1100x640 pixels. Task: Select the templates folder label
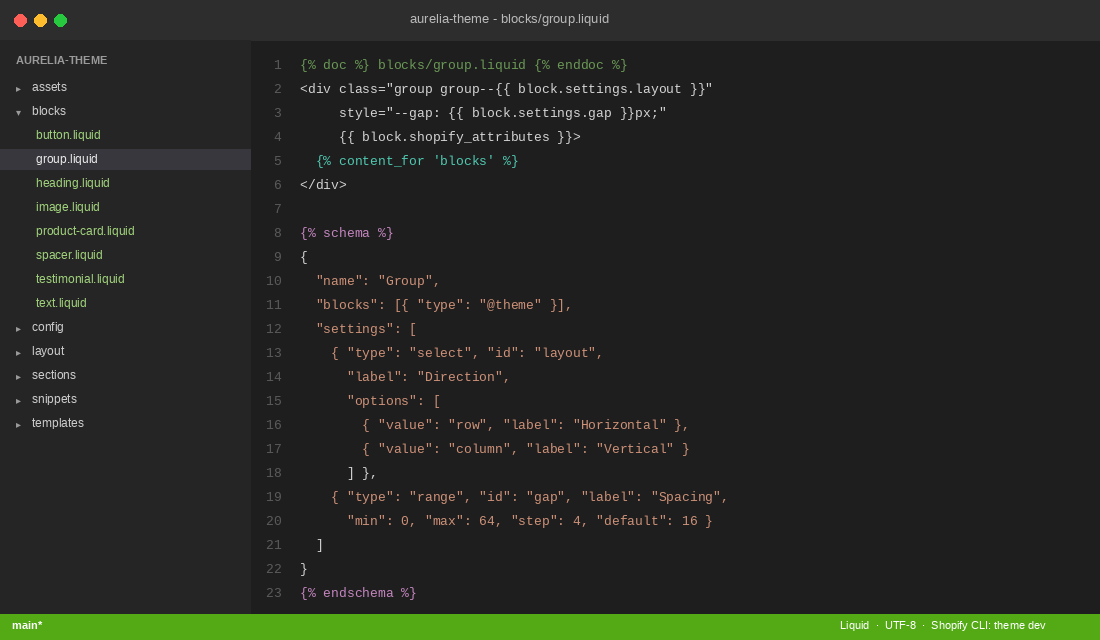(x=58, y=422)
